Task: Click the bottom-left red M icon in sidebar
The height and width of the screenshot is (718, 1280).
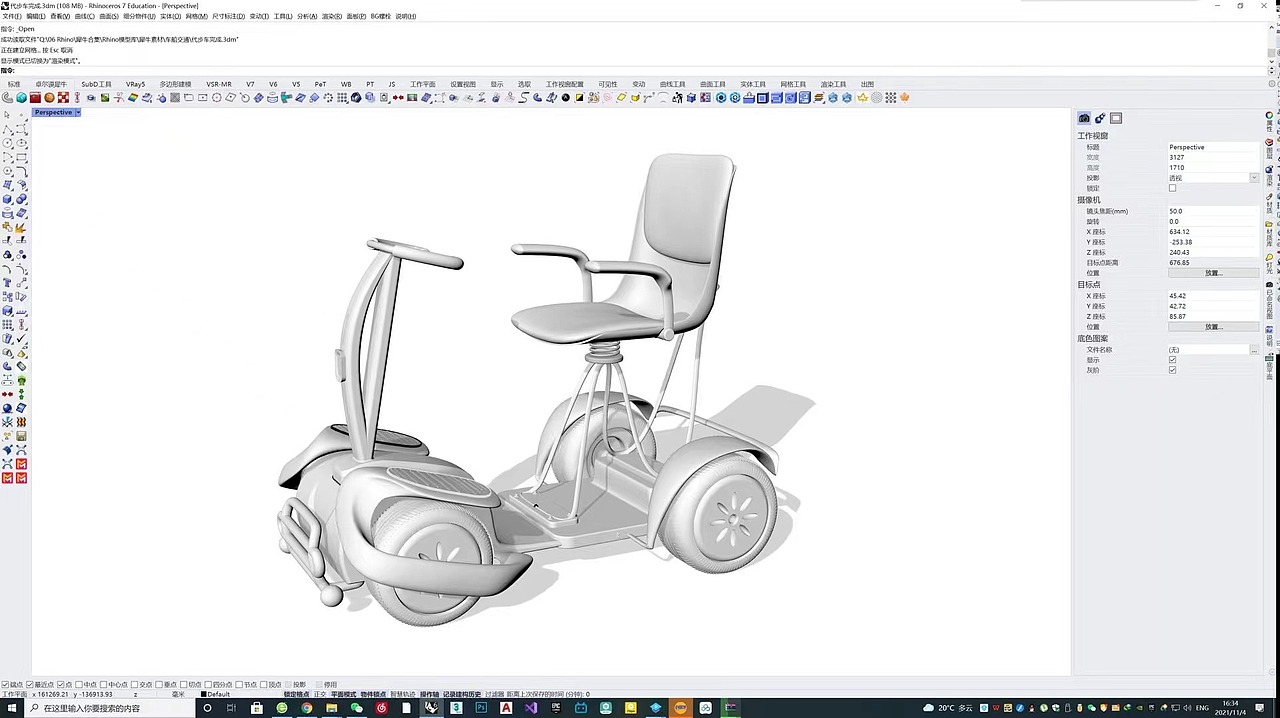Action: click(7, 478)
